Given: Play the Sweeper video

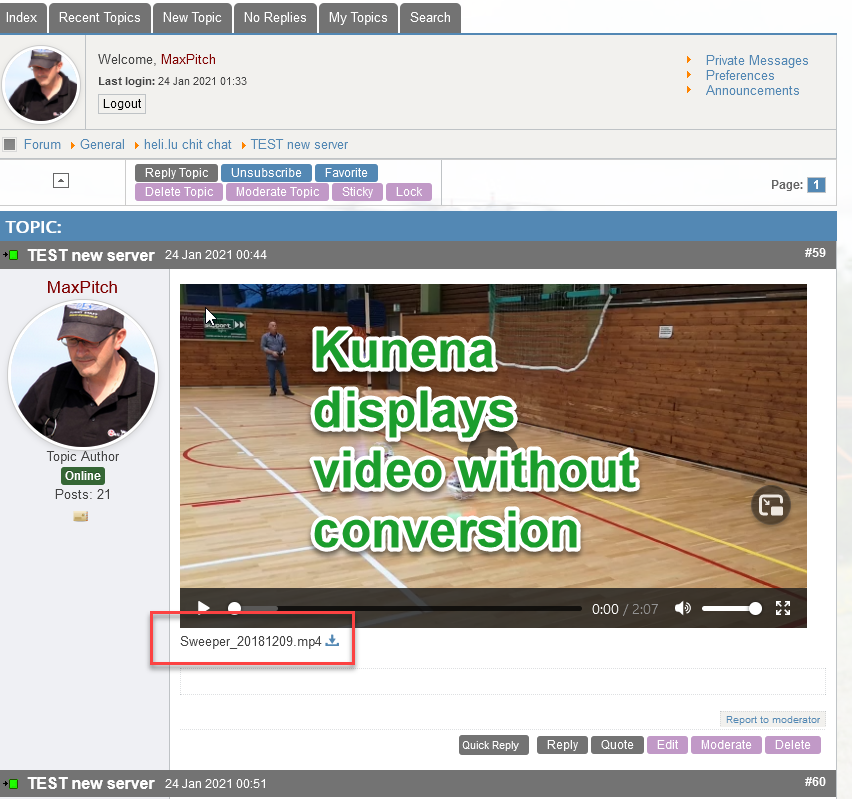Looking at the screenshot, I should click(x=203, y=608).
